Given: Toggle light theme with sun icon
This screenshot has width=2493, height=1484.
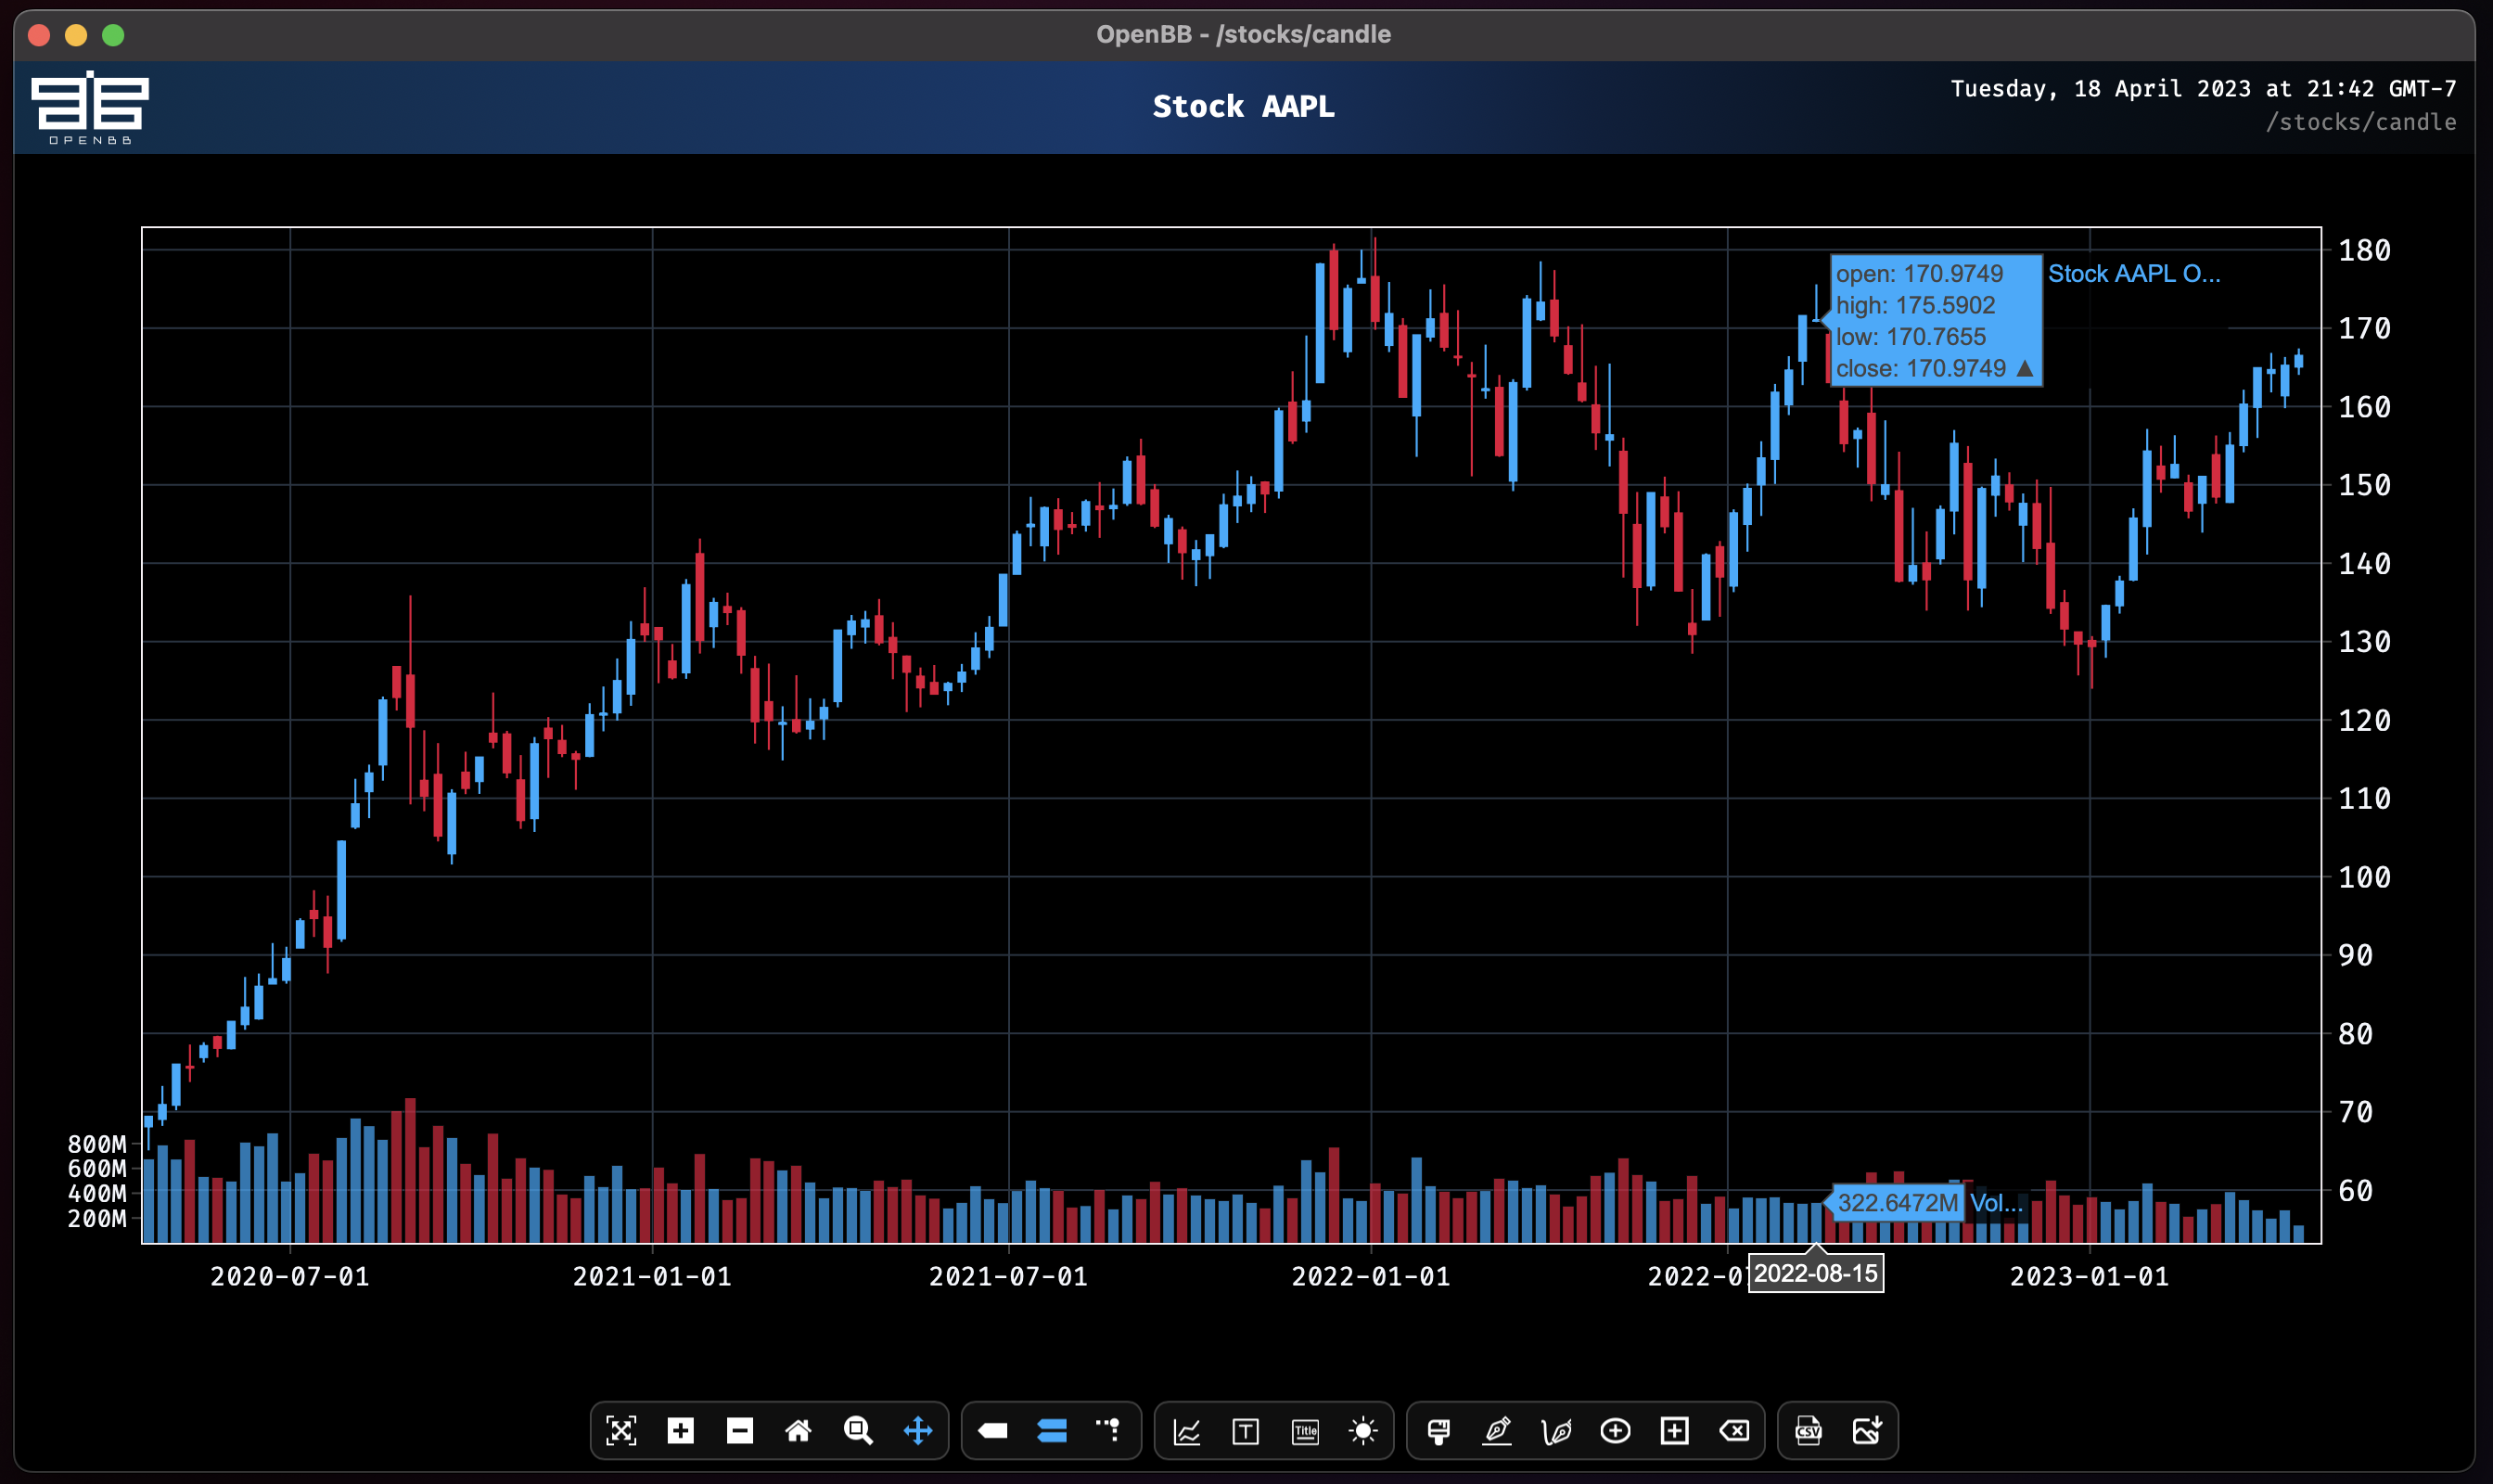Looking at the screenshot, I should point(1363,1431).
